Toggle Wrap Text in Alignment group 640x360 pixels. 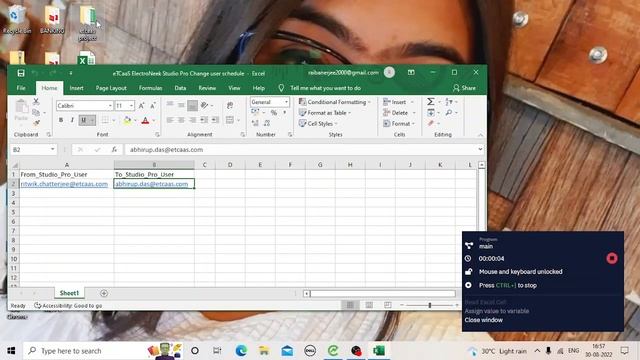[x=230, y=105]
